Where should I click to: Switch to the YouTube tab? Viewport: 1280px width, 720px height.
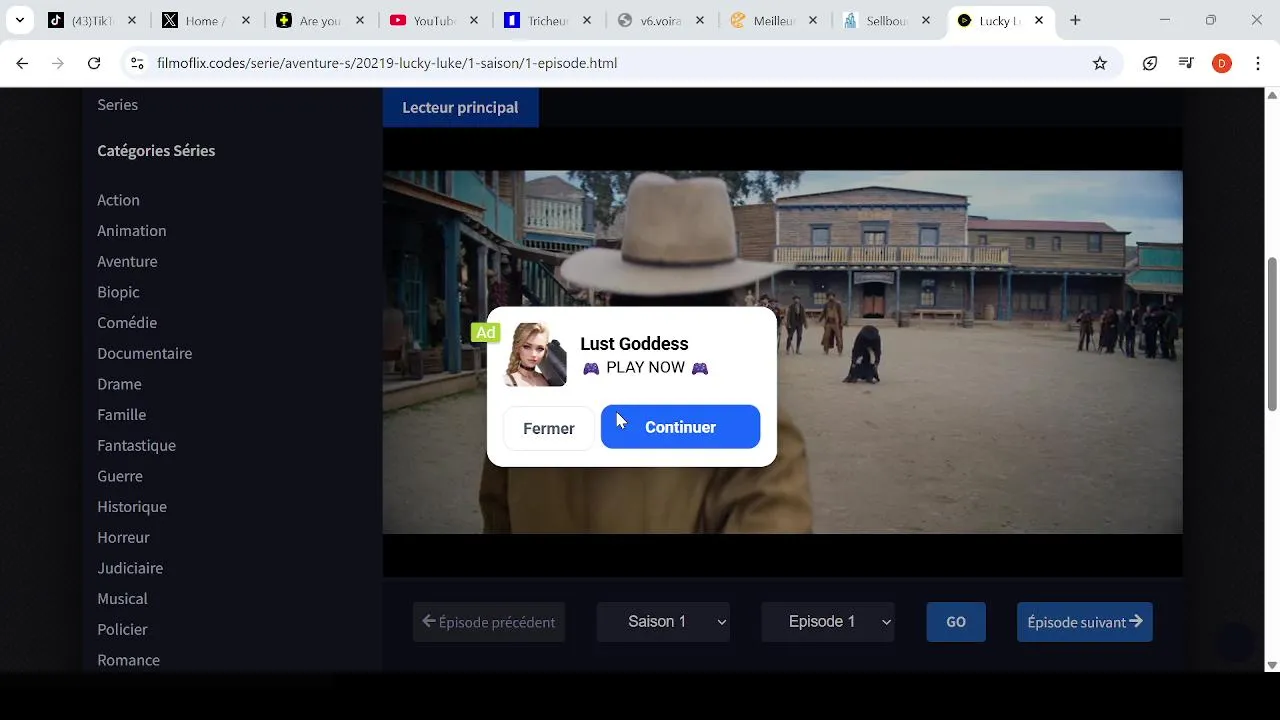coord(434,20)
